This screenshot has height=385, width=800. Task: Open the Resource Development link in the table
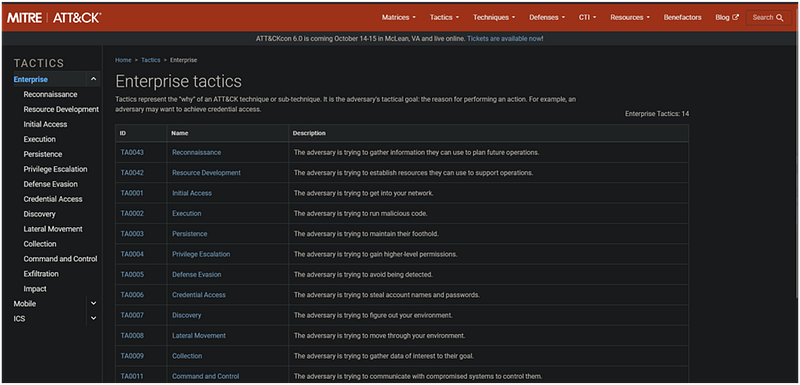(206, 173)
